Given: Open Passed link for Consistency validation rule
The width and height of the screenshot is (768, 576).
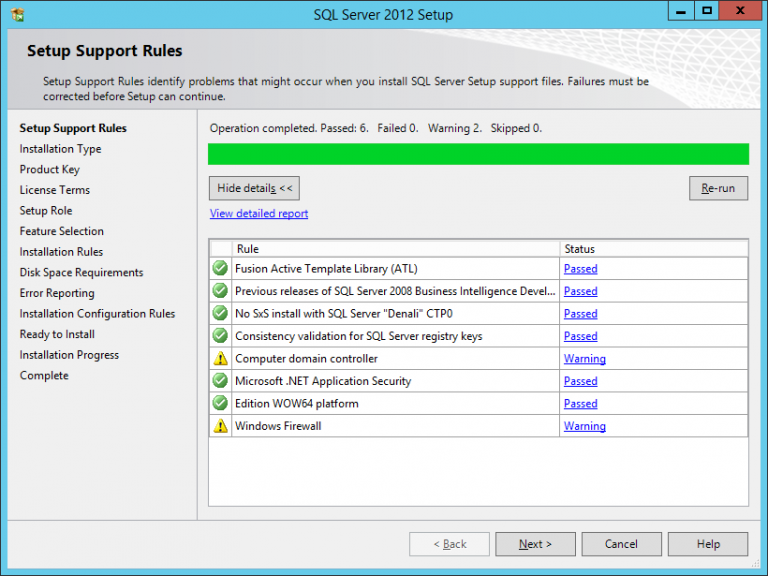Looking at the screenshot, I should (580, 336).
